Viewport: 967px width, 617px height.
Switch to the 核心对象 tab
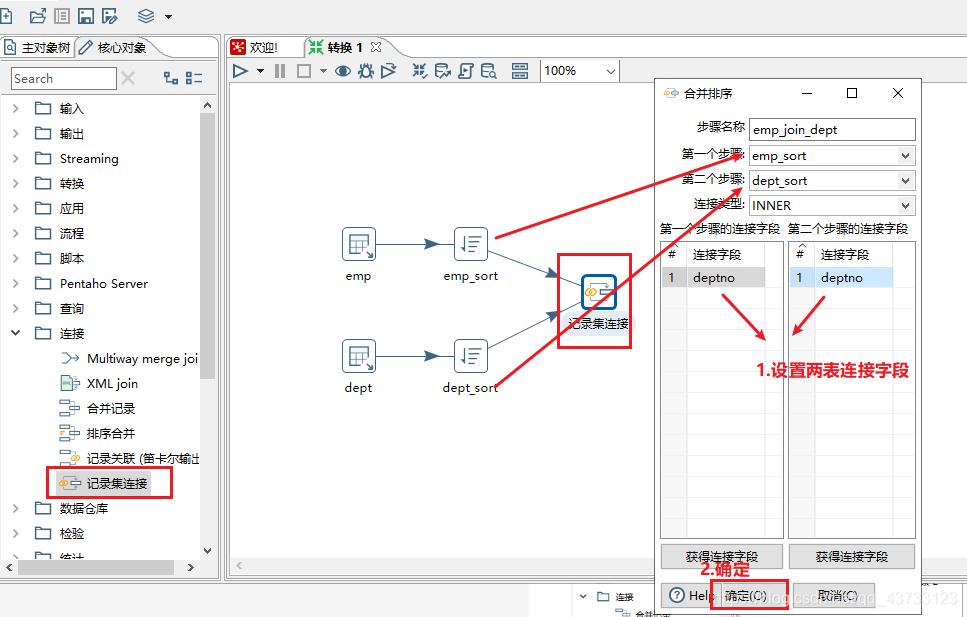click(114, 48)
